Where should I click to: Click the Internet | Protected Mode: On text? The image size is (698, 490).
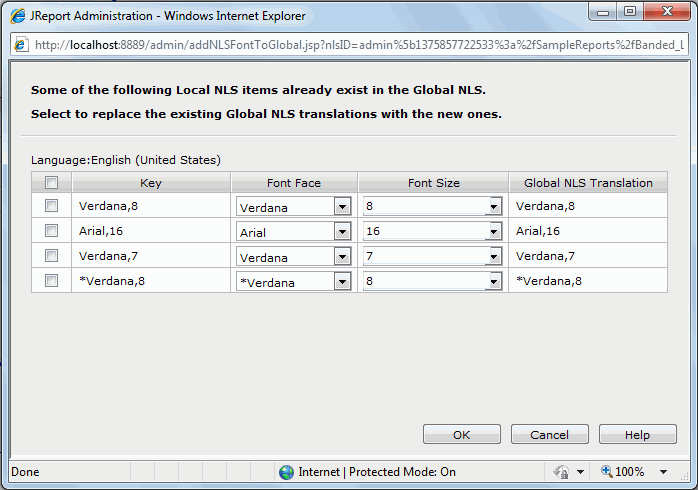tap(377, 472)
